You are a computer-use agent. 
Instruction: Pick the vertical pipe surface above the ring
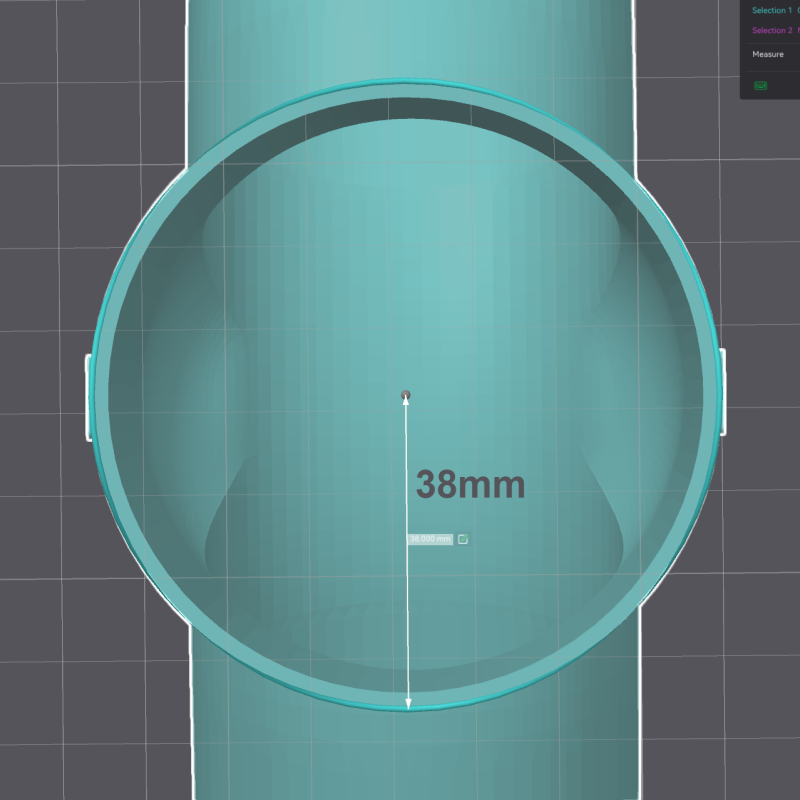click(x=407, y=40)
